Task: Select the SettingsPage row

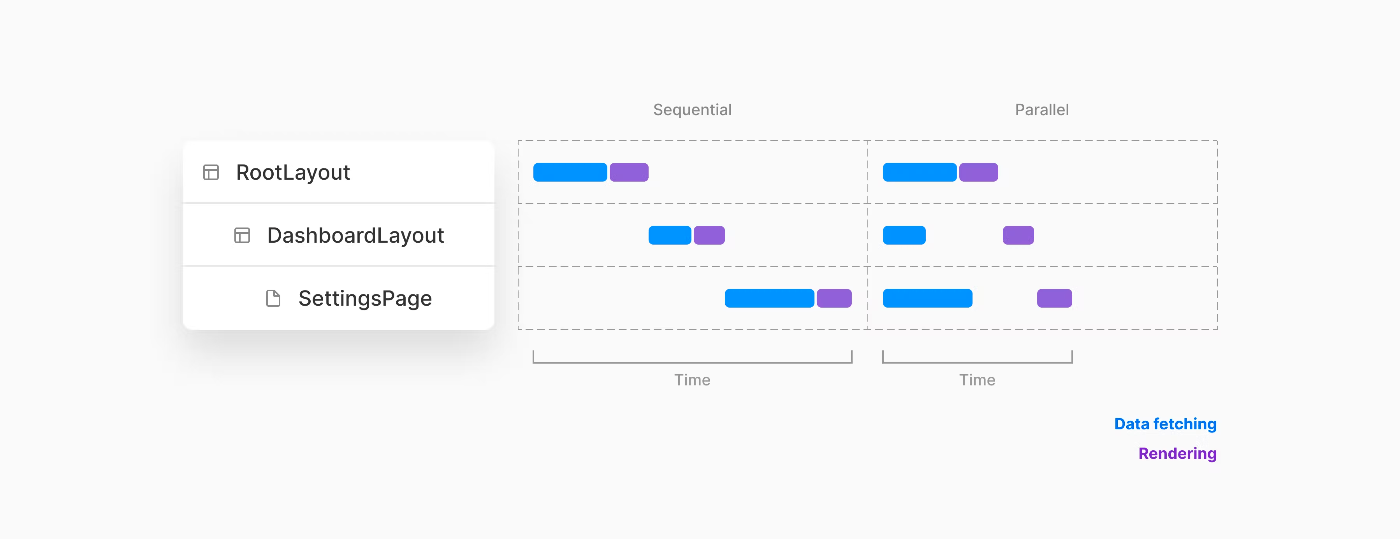Action: pyautogui.click(x=338, y=298)
